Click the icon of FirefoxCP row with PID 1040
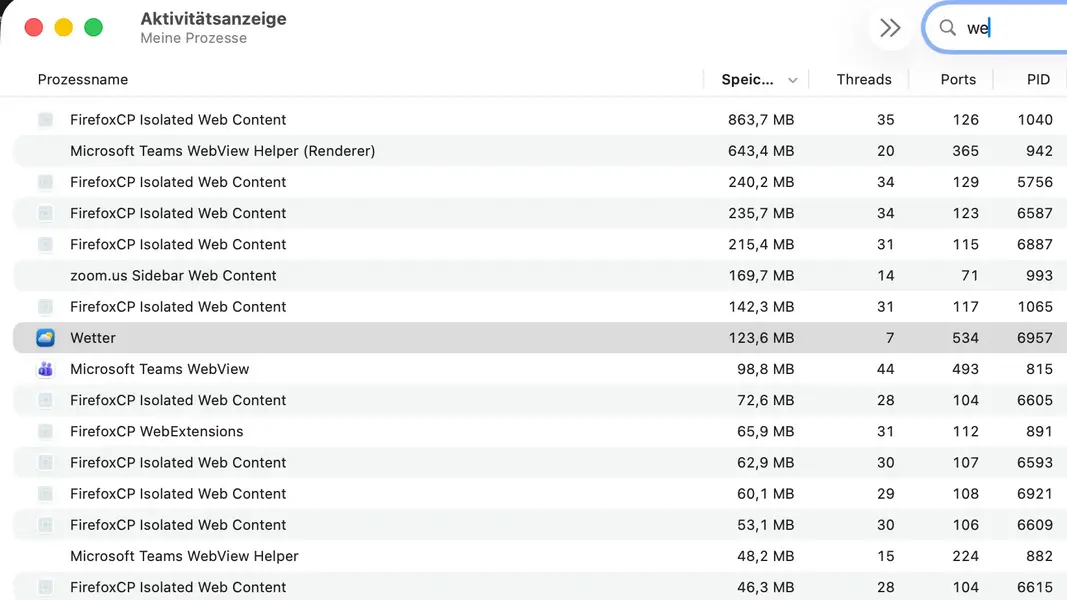The image size is (1067, 600). (46, 120)
